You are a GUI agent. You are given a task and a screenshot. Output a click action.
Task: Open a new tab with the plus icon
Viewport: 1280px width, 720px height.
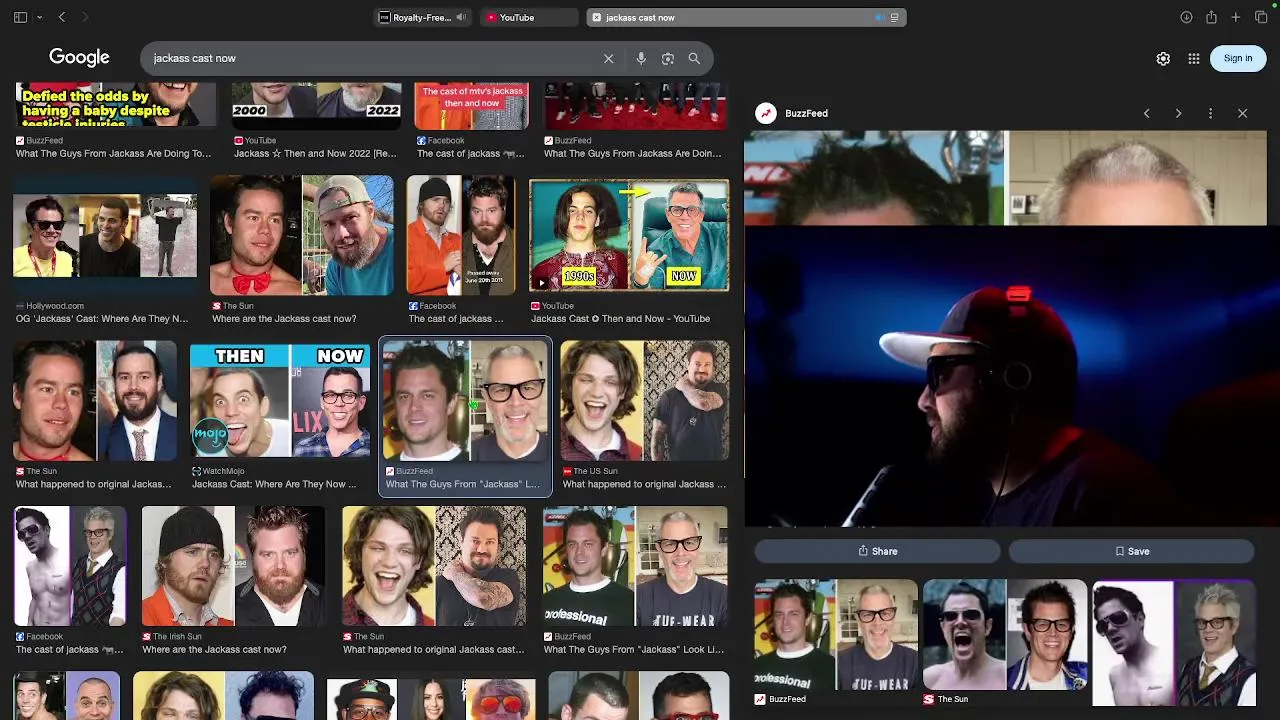coord(1236,17)
